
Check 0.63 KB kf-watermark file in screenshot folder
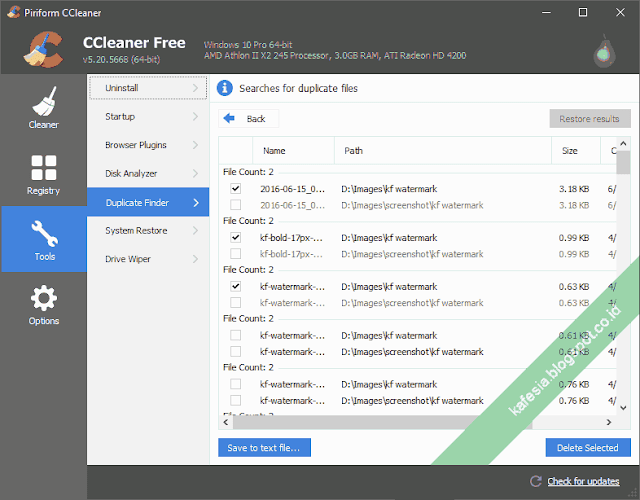[x=236, y=303]
